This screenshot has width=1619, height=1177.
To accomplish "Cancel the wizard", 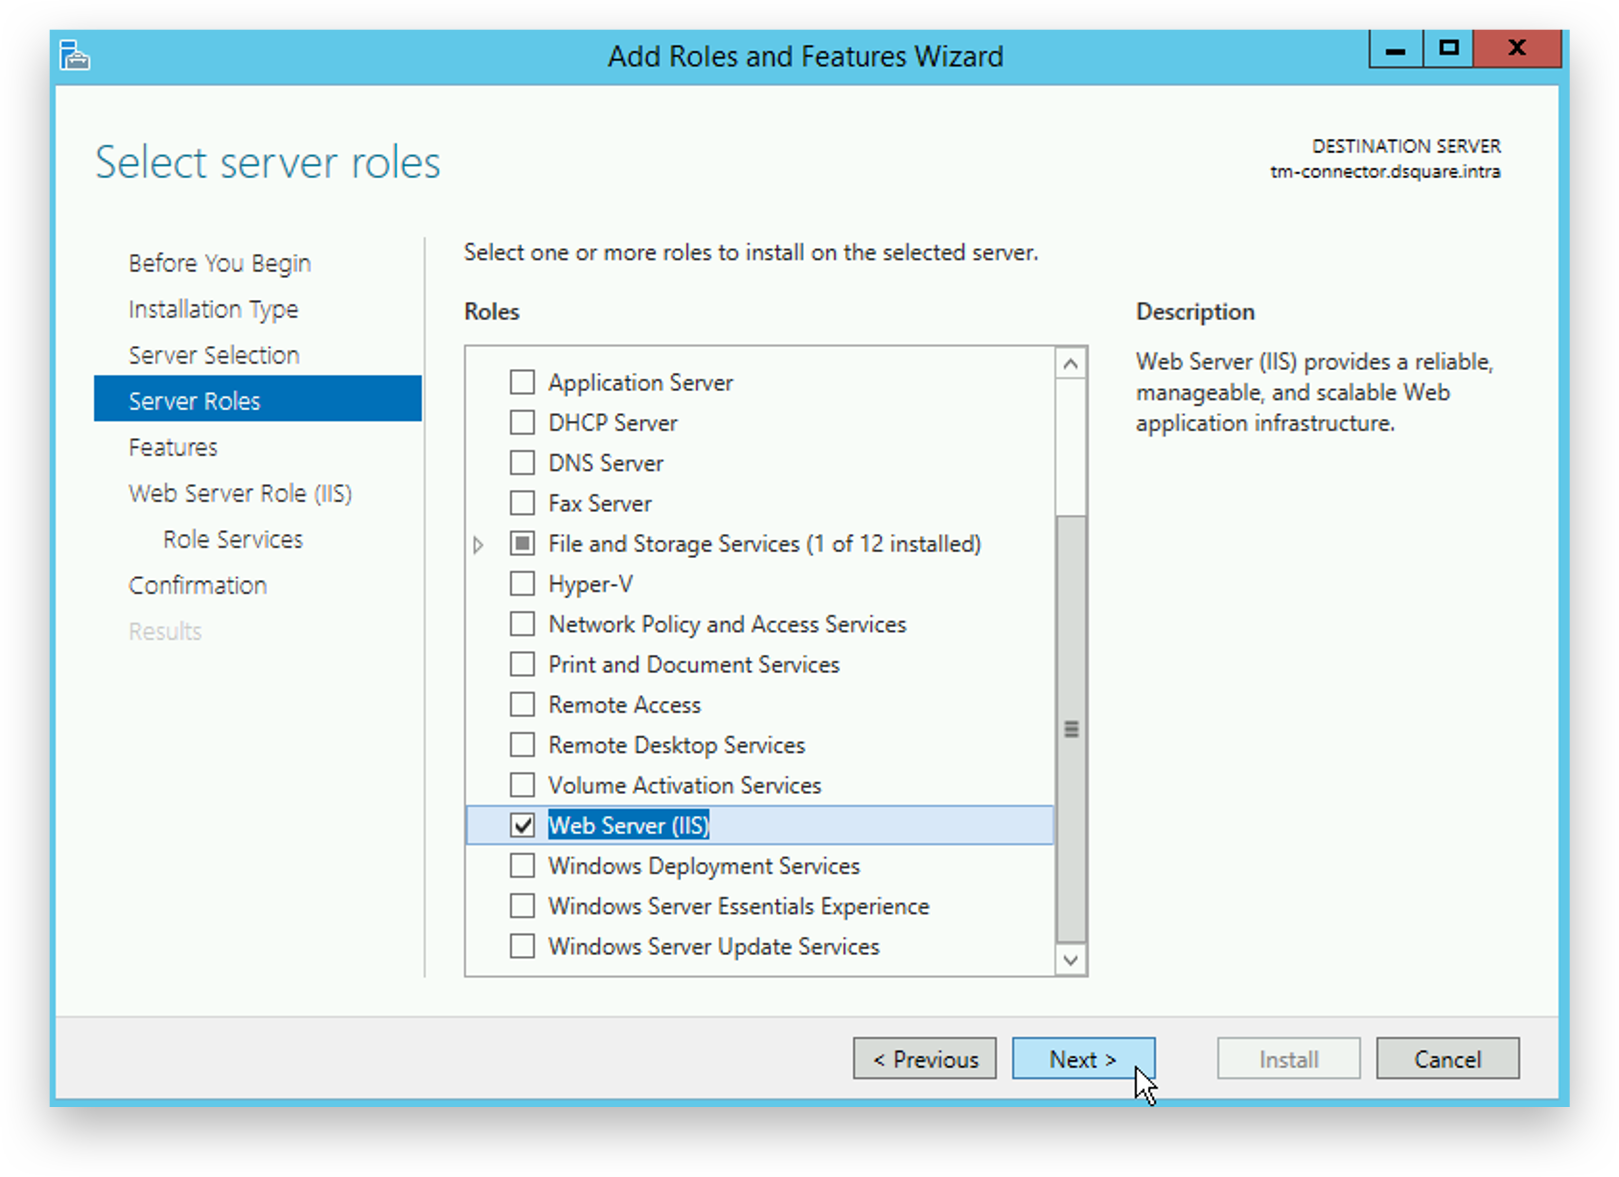I will click(x=1447, y=1059).
